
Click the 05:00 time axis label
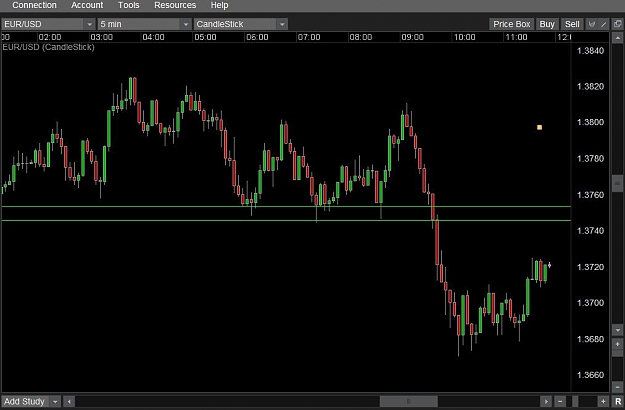point(205,37)
